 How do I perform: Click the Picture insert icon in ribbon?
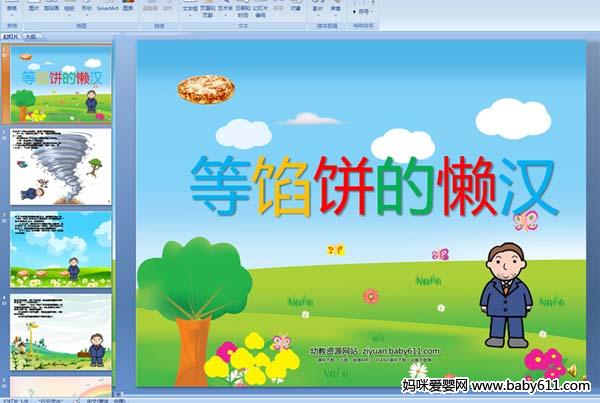point(34,6)
